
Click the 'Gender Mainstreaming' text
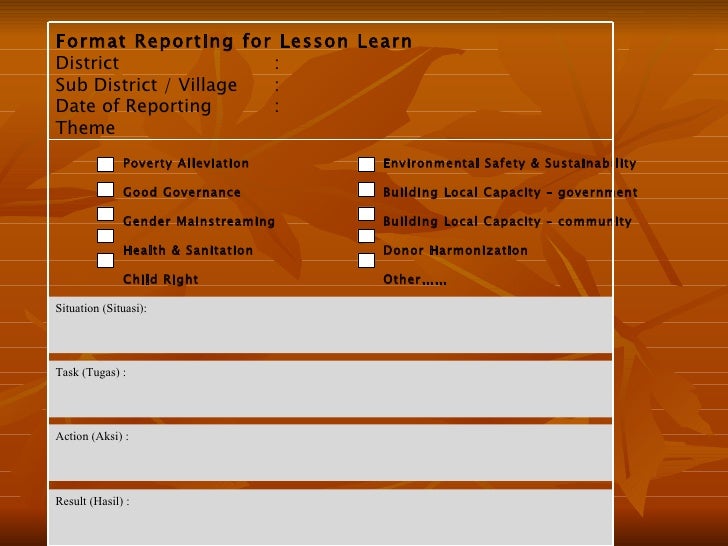coord(199,221)
